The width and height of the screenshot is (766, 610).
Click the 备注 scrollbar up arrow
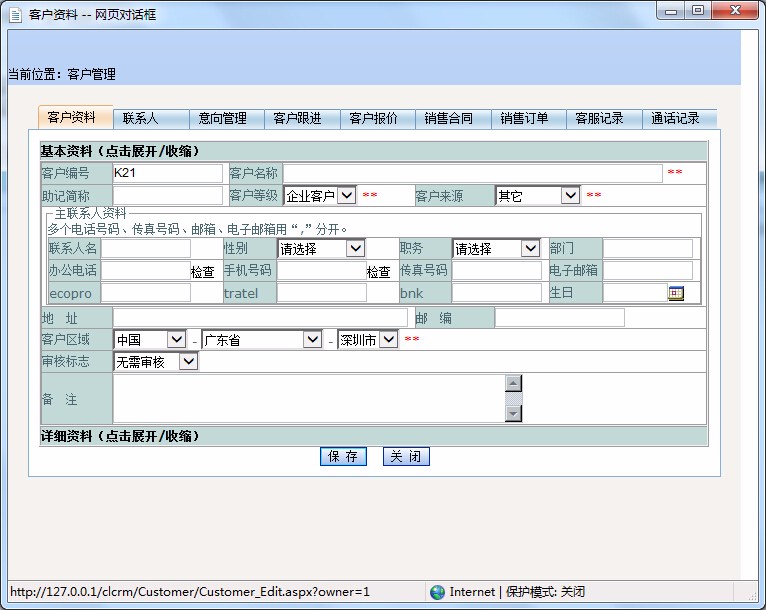coord(513,383)
